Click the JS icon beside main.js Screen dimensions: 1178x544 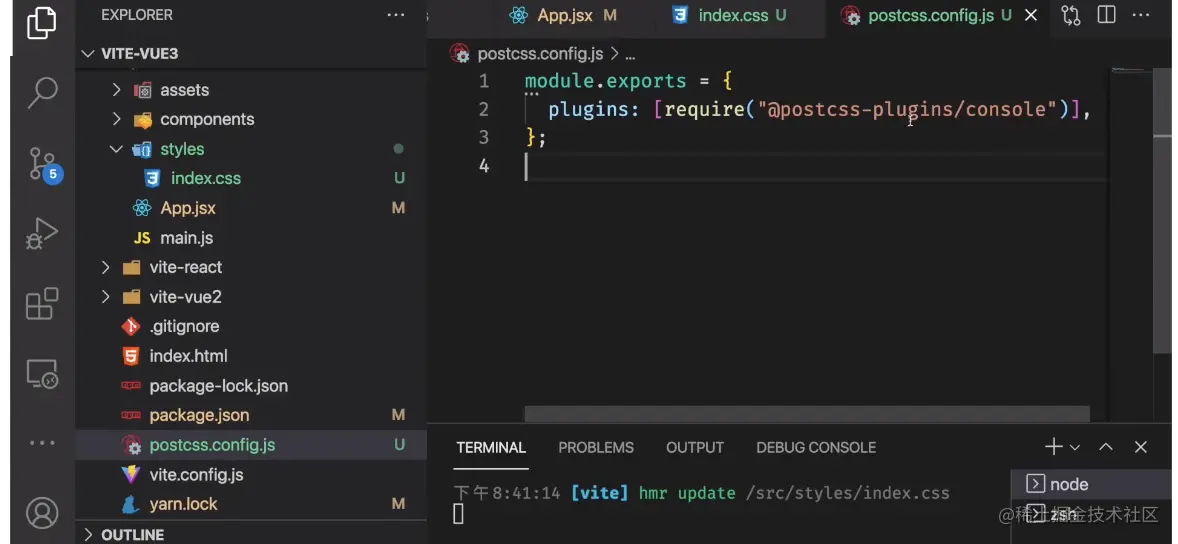pos(142,238)
